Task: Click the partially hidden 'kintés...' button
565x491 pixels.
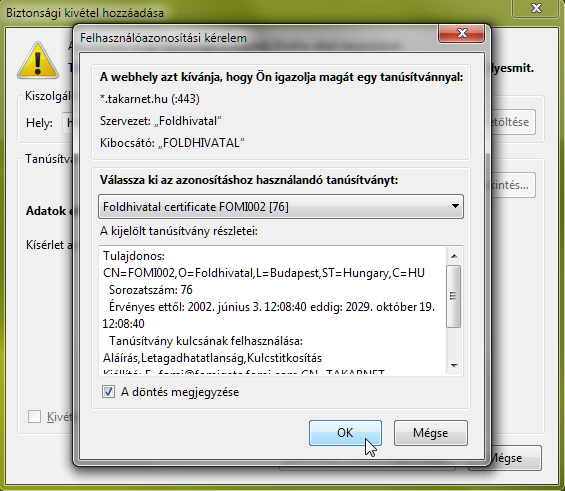Action: point(513,185)
